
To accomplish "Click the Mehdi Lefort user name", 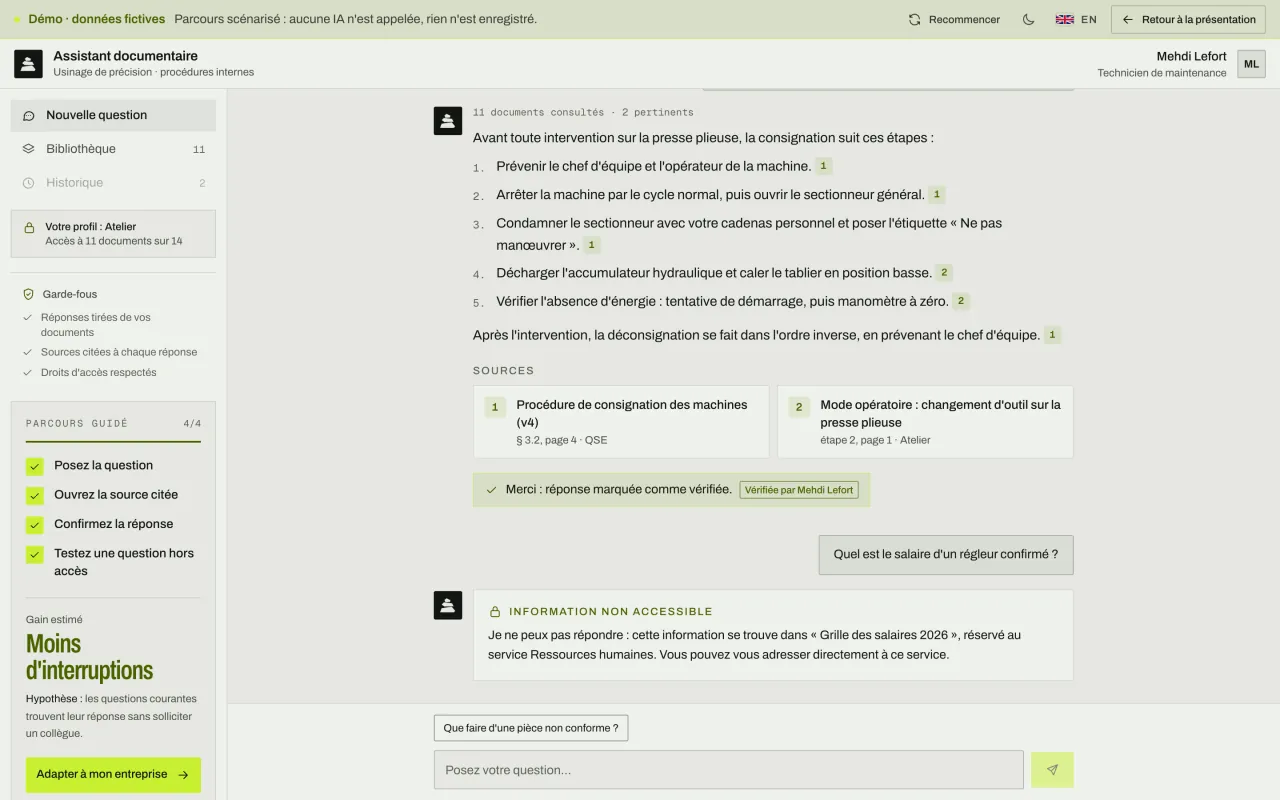I will tap(1192, 56).
